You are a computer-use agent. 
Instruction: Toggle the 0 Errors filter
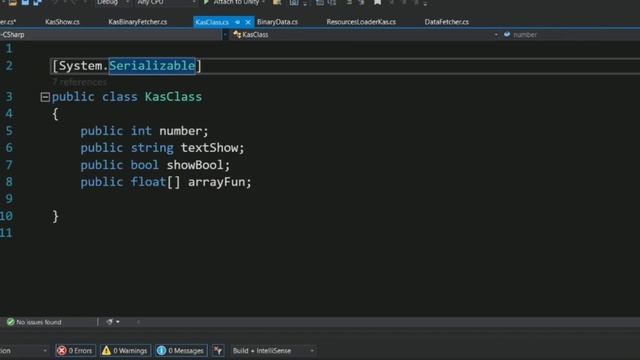click(x=75, y=351)
